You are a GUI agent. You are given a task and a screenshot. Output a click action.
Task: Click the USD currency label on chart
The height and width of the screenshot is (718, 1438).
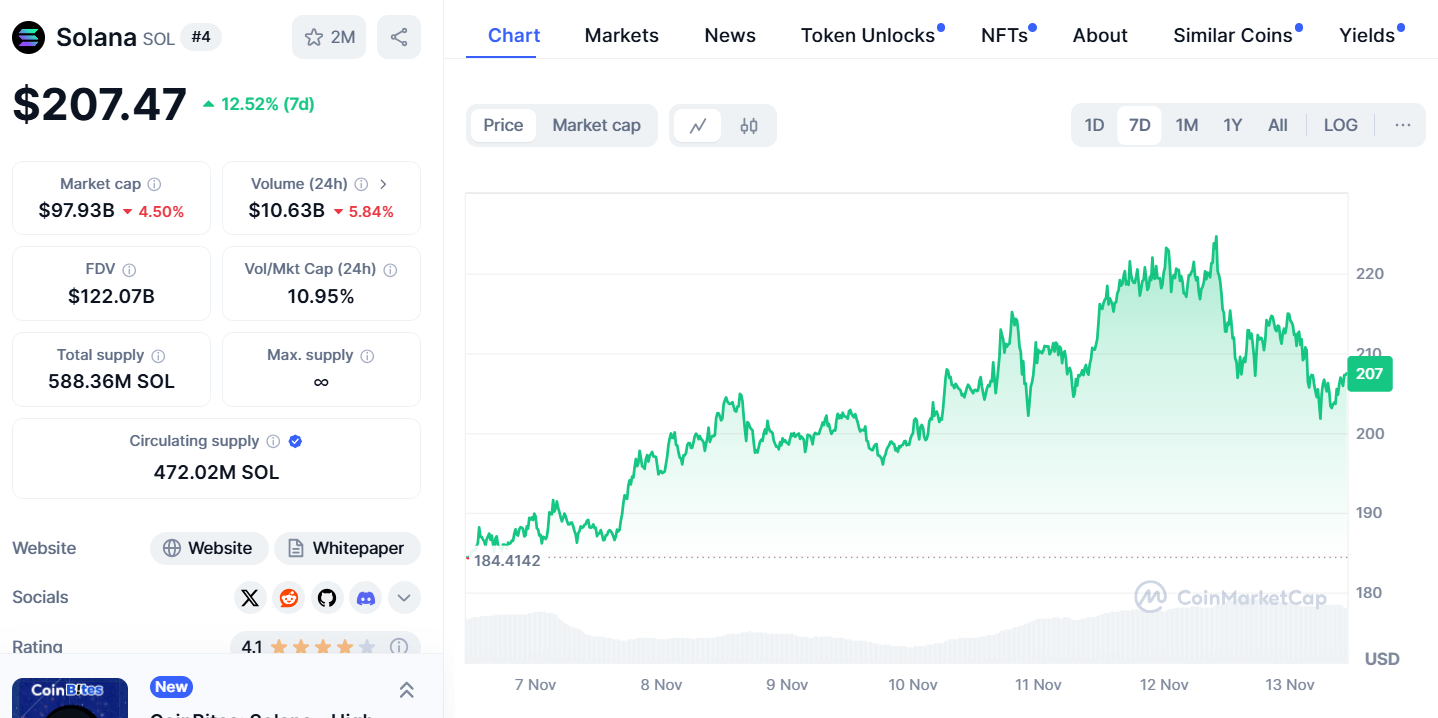1382,659
